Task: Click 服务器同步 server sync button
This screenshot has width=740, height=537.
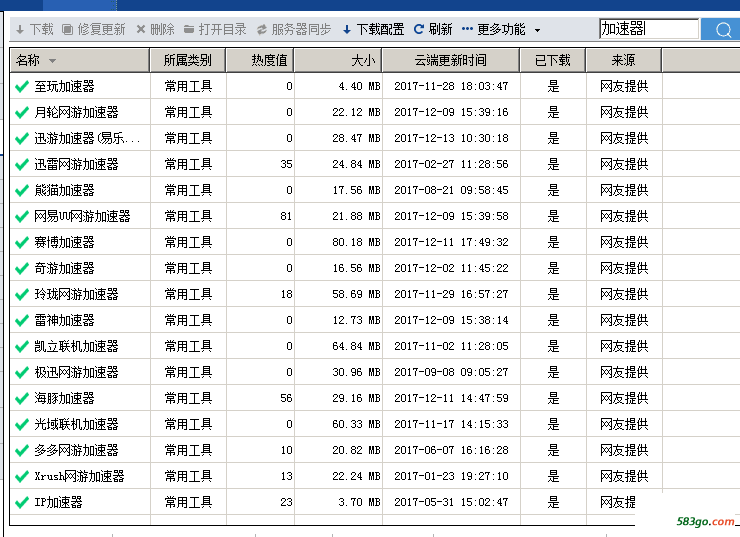Action: [294, 30]
